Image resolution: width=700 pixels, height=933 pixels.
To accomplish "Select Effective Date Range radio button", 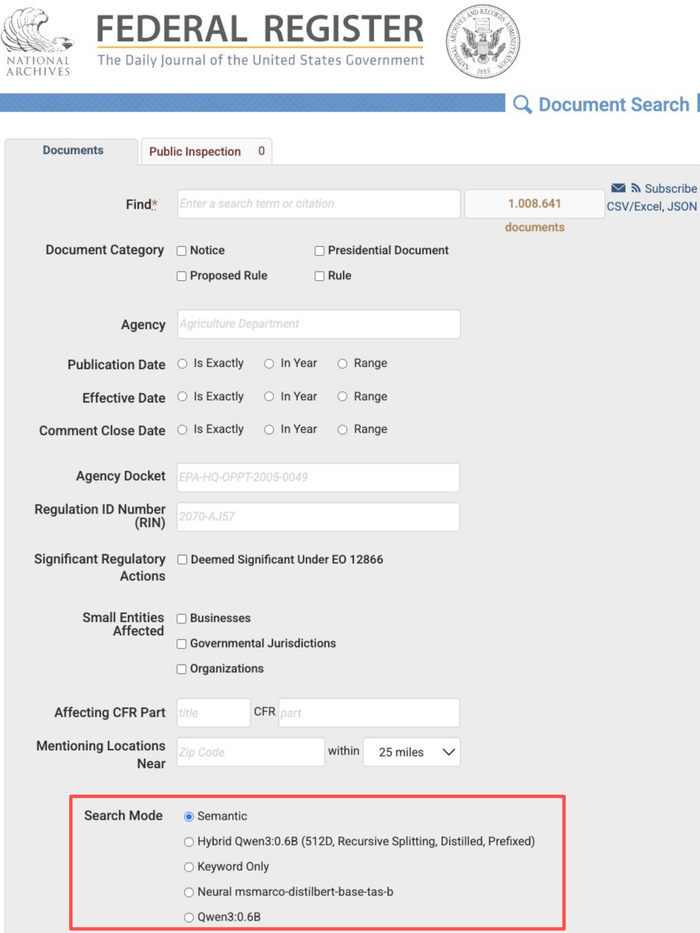I will click(342, 397).
